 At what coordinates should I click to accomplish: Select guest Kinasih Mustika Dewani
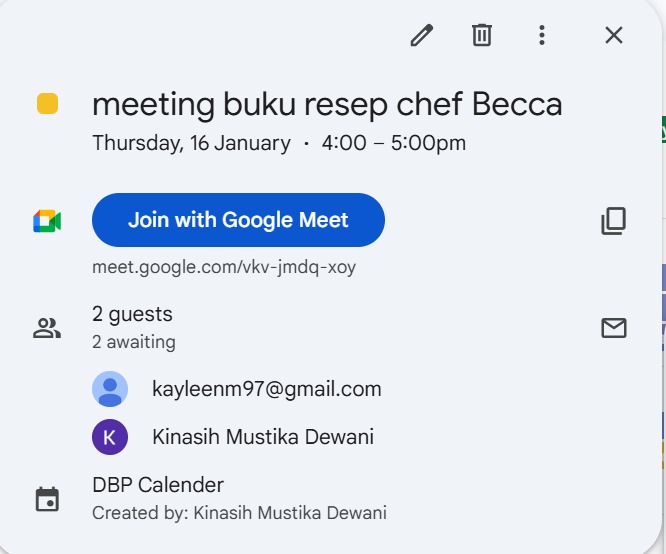coord(263,437)
